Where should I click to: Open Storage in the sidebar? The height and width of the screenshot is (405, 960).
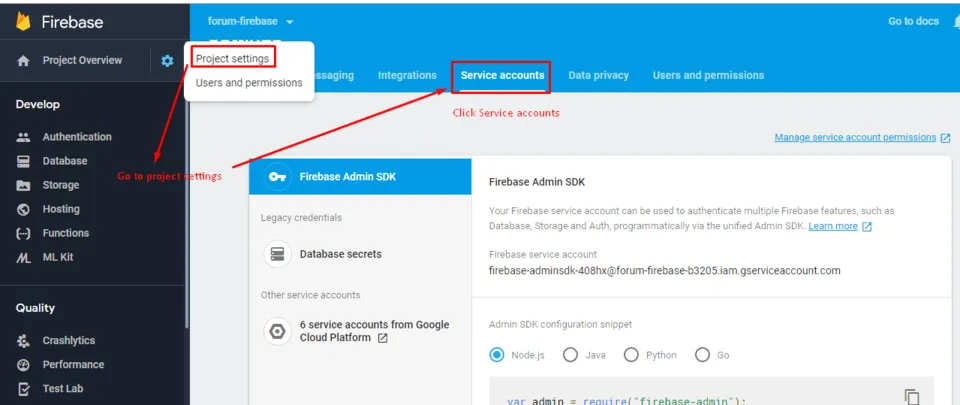pos(61,185)
